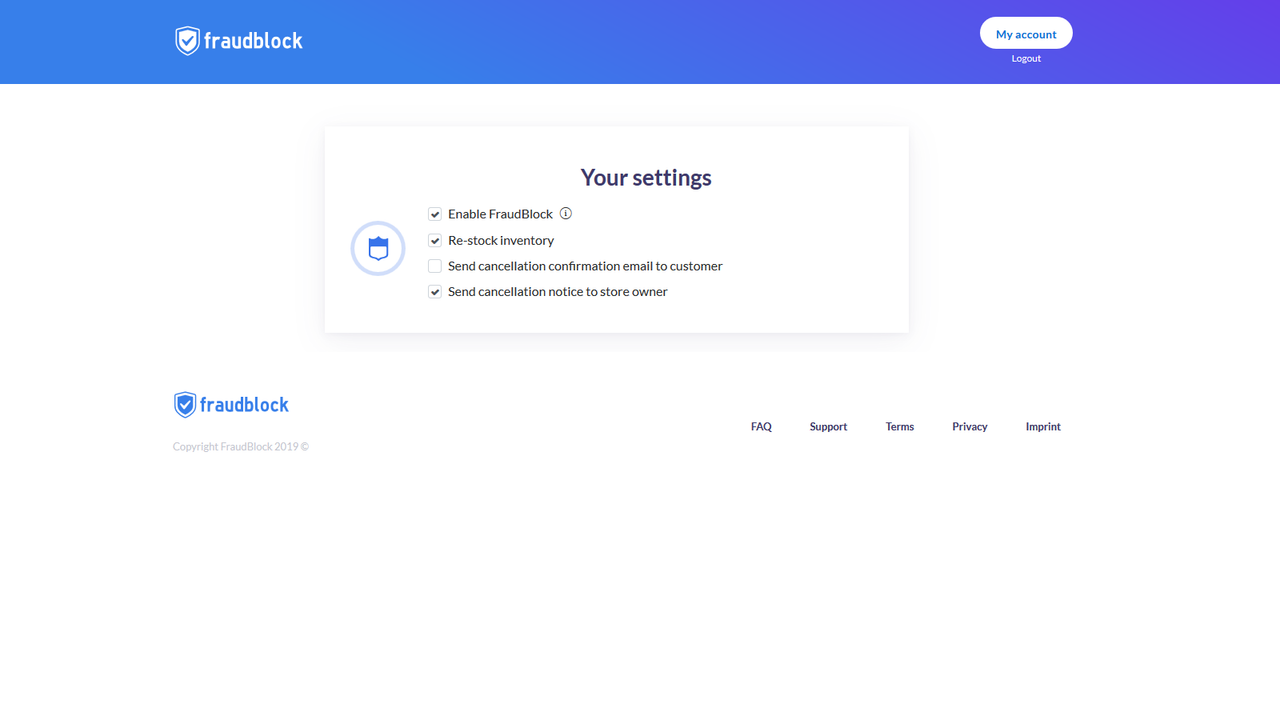Click the circular shield badge in settings
Viewport: 1280px width, 720px height.
(378, 248)
